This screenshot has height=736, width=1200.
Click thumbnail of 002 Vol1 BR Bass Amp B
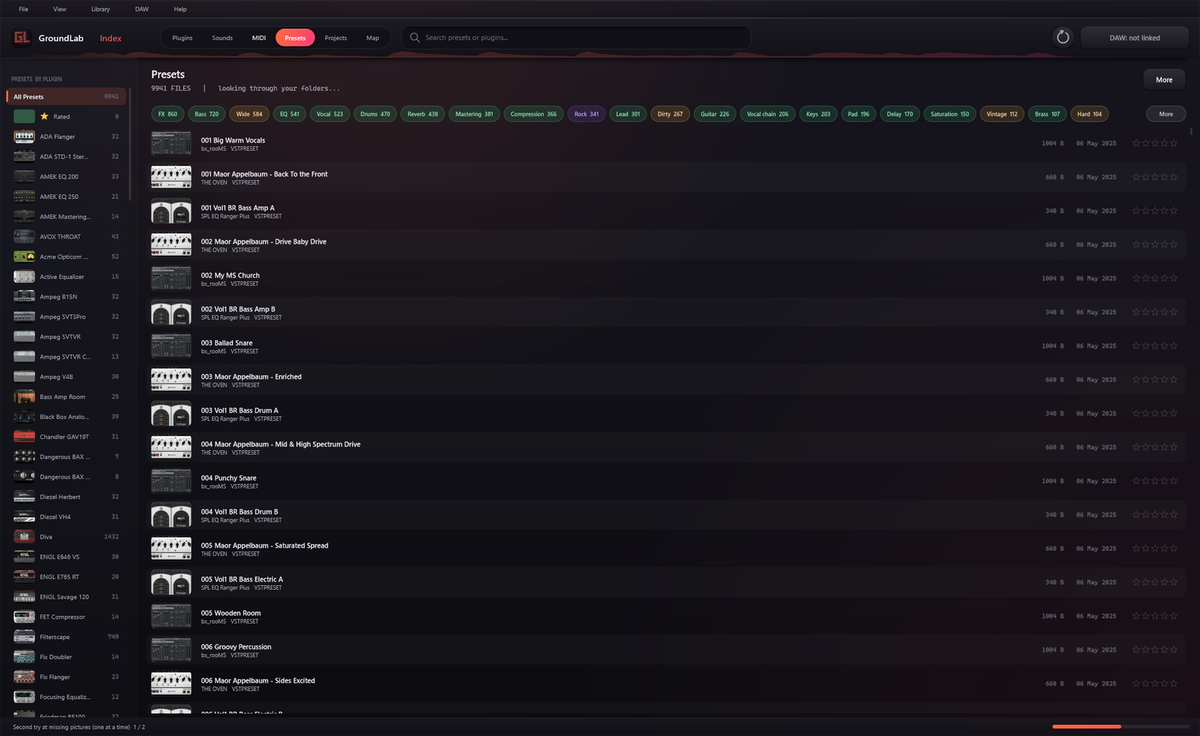(171, 313)
